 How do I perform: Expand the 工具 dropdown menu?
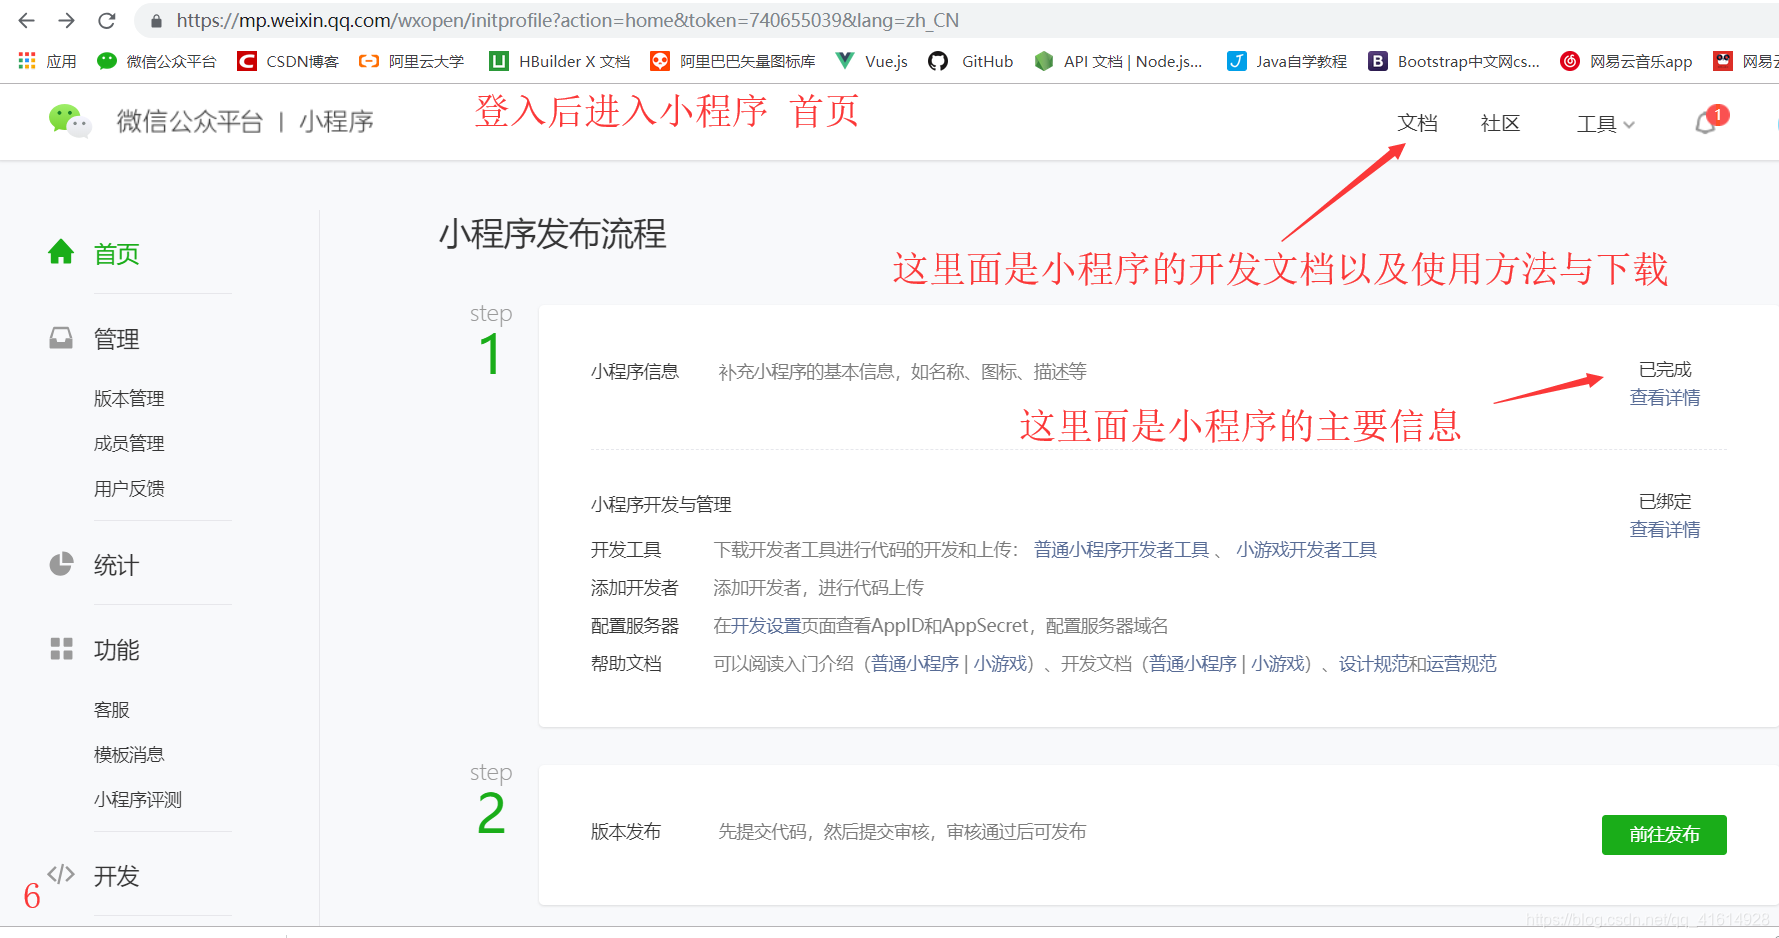(x=1605, y=124)
